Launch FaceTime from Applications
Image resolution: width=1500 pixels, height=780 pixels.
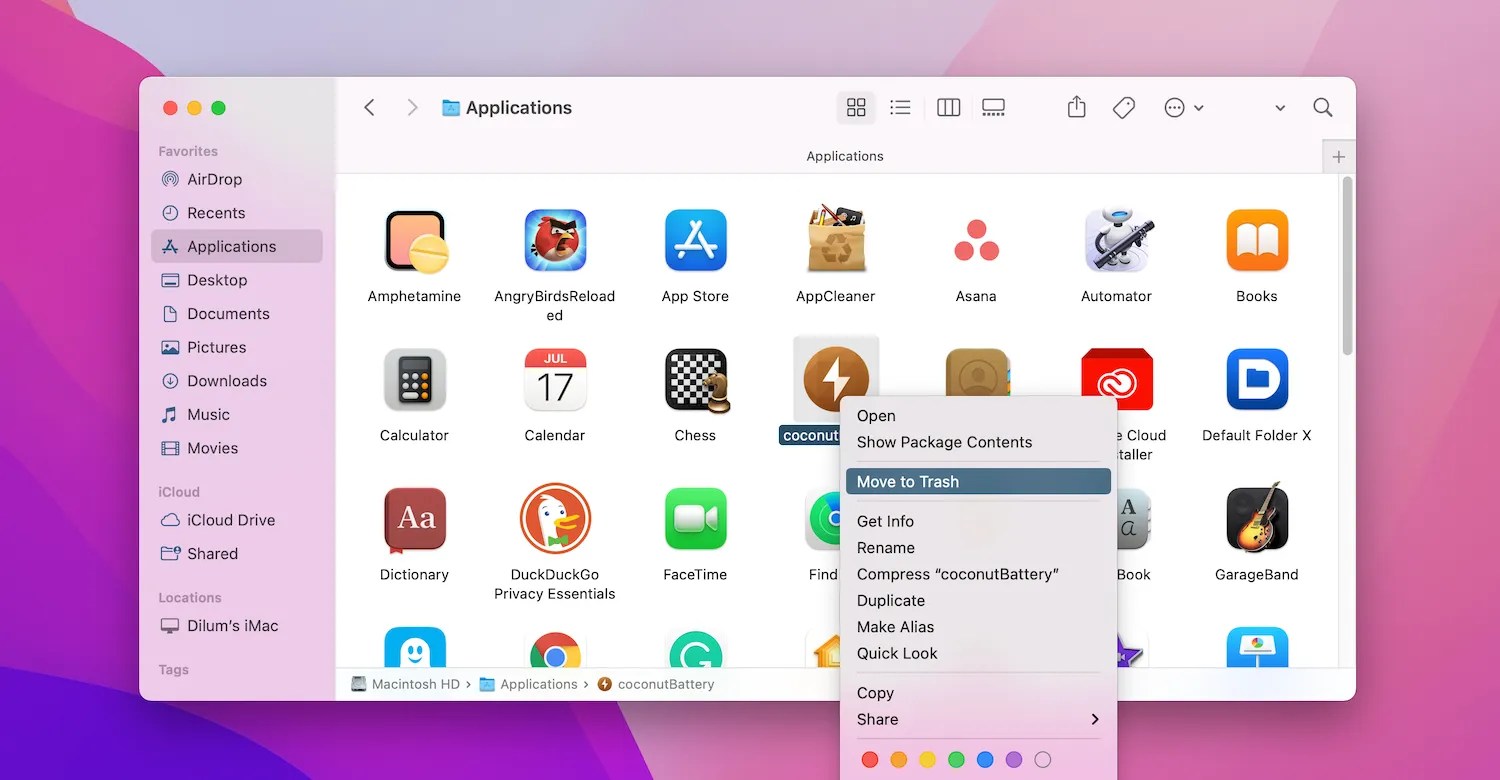695,519
